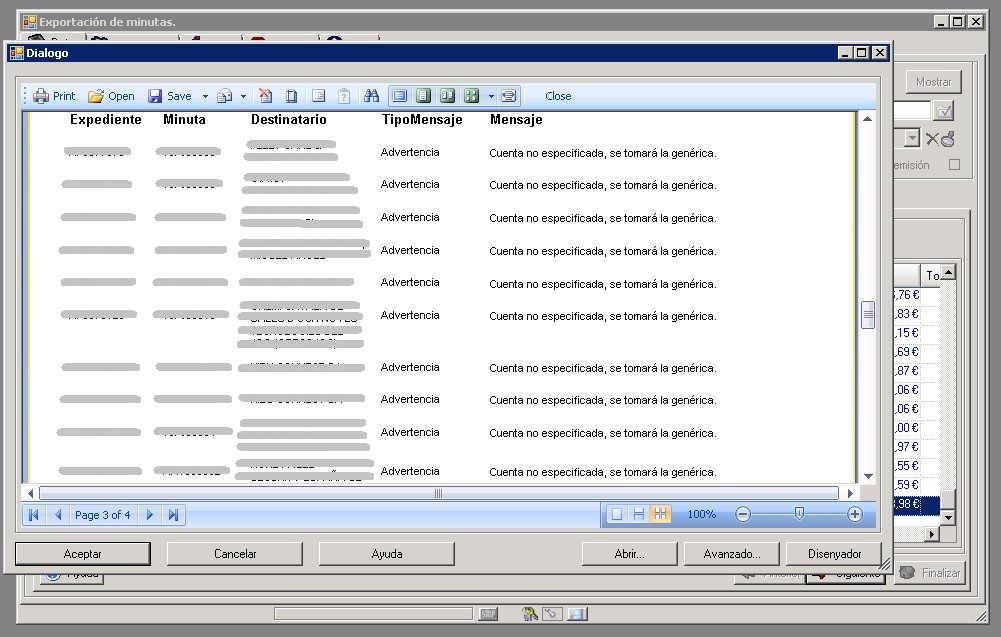Click the zoom in plus button
This screenshot has height=637, width=1001.
854,514
